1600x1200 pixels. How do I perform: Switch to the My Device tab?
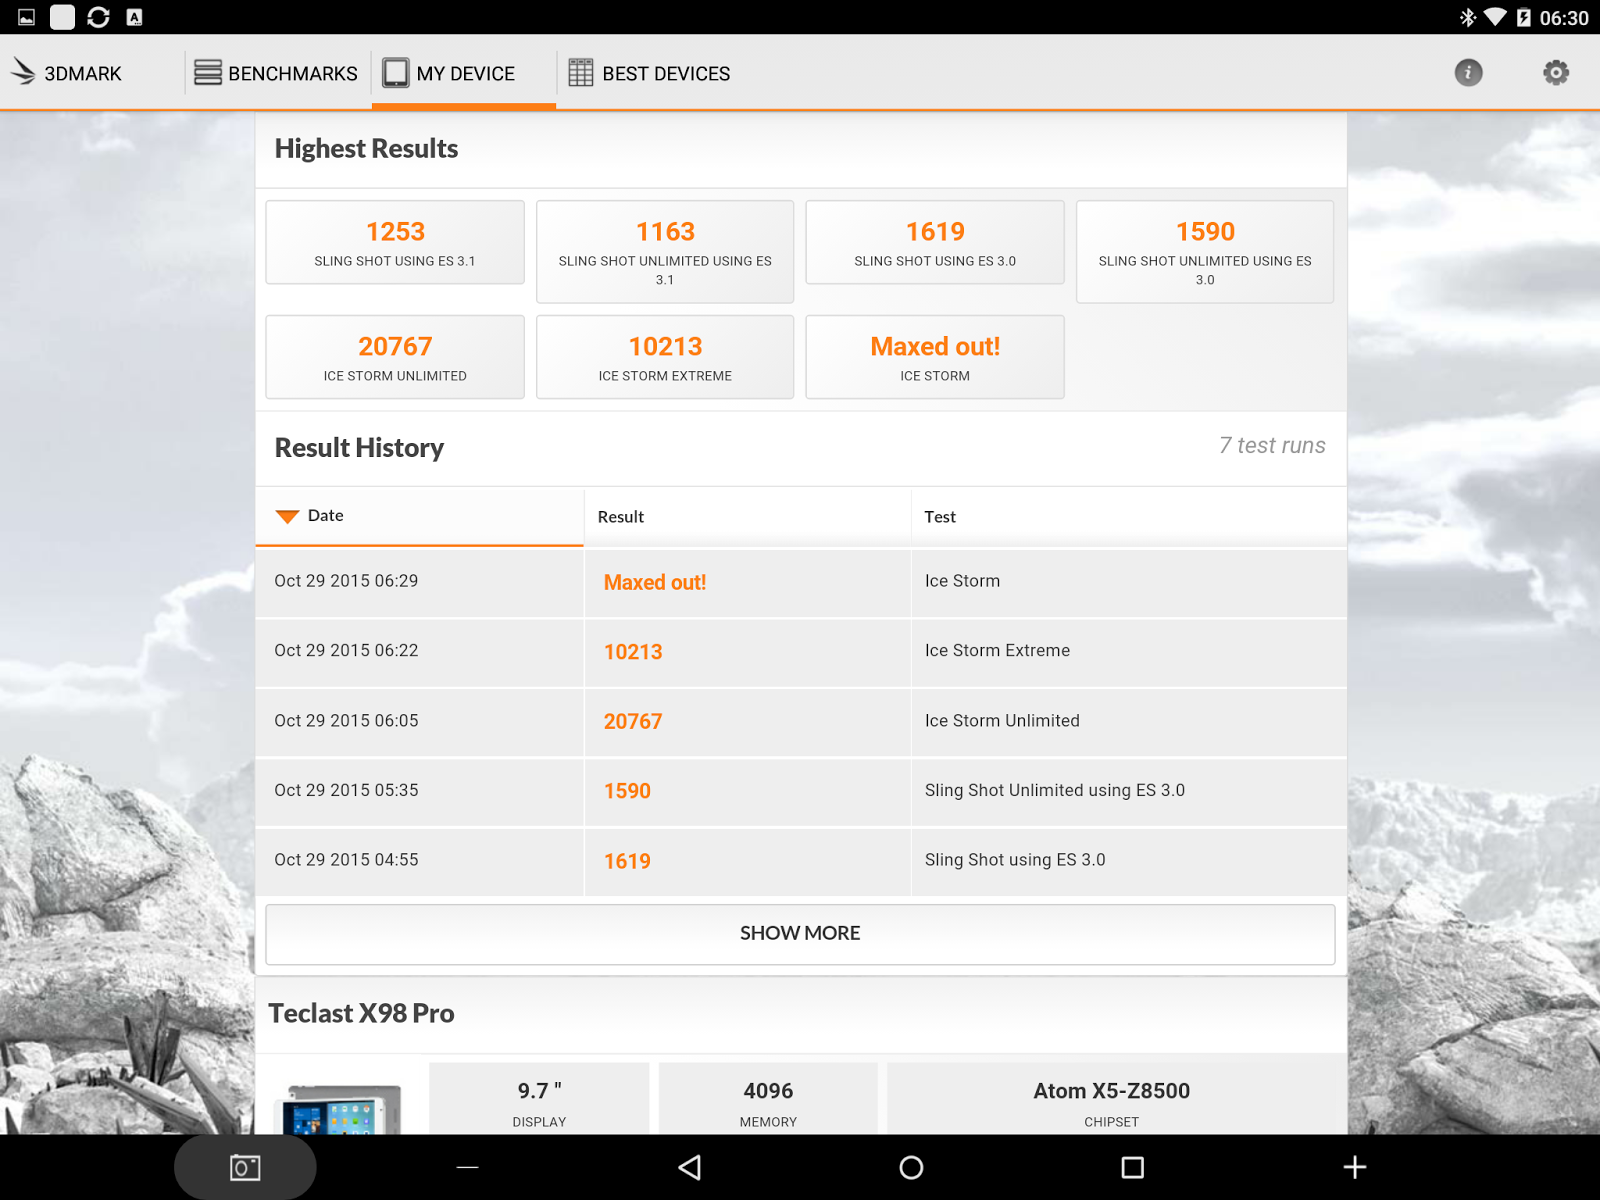click(x=464, y=73)
